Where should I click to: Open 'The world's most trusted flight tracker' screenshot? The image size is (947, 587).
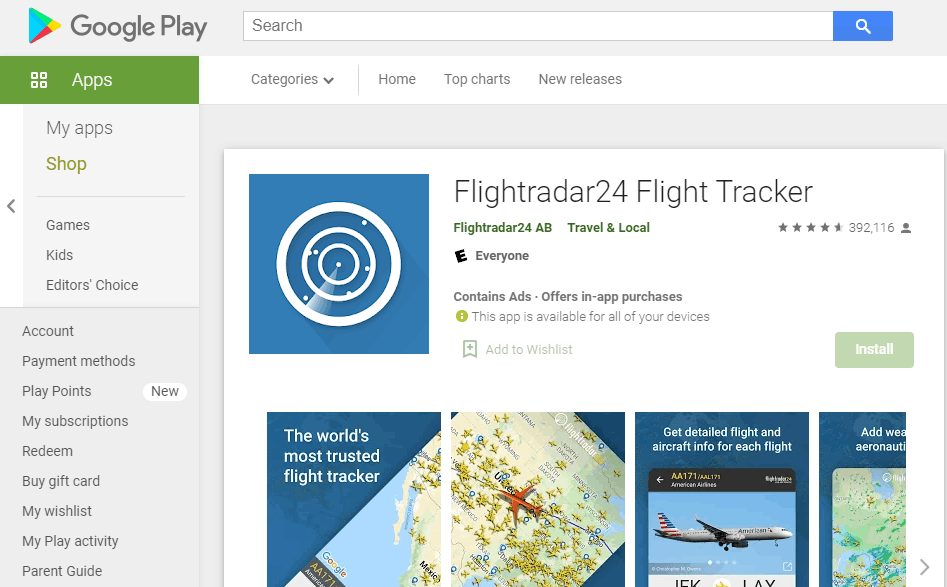(x=354, y=499)
